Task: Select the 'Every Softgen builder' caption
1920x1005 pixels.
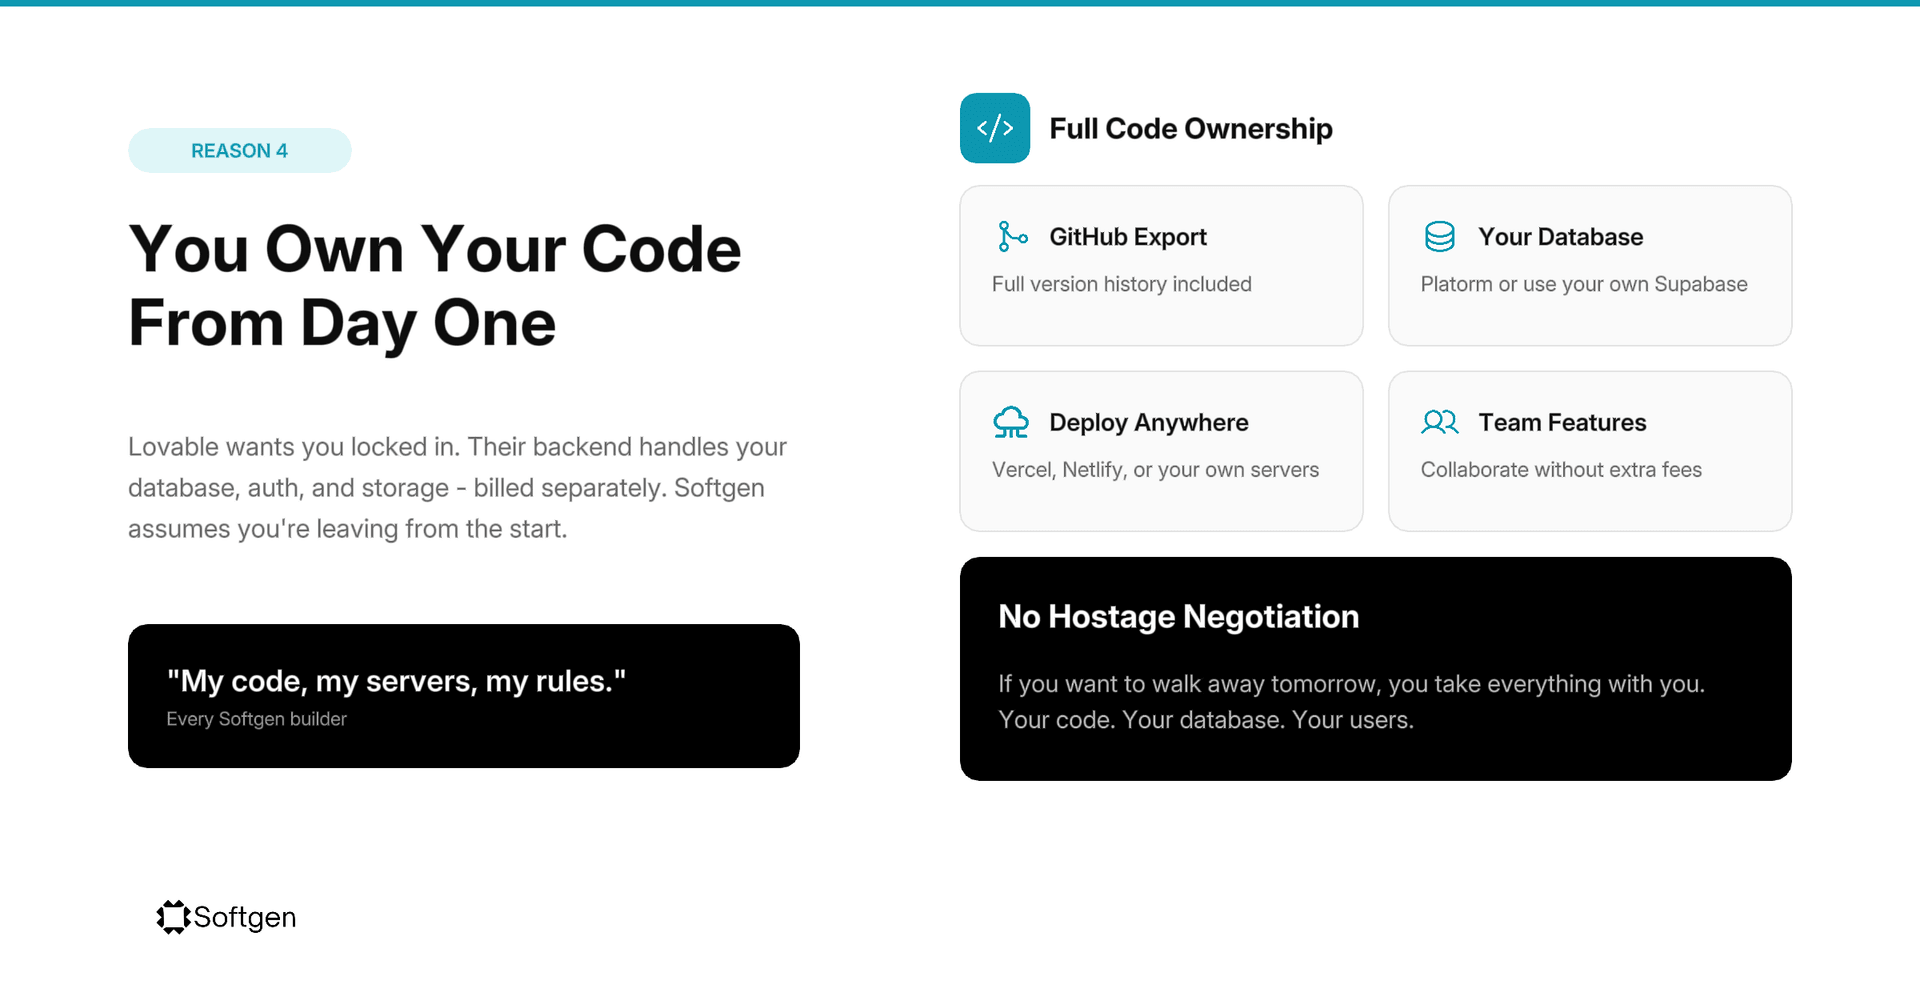Action: (x=257, y=719)
